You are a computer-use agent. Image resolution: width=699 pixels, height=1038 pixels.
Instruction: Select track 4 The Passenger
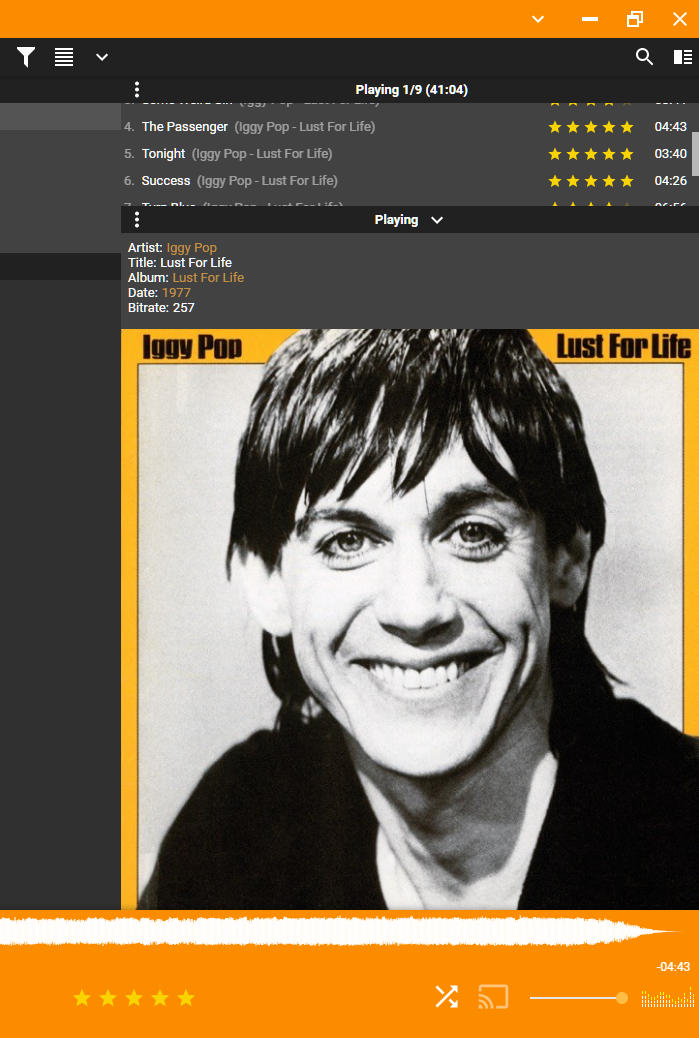tap(407, 126)
